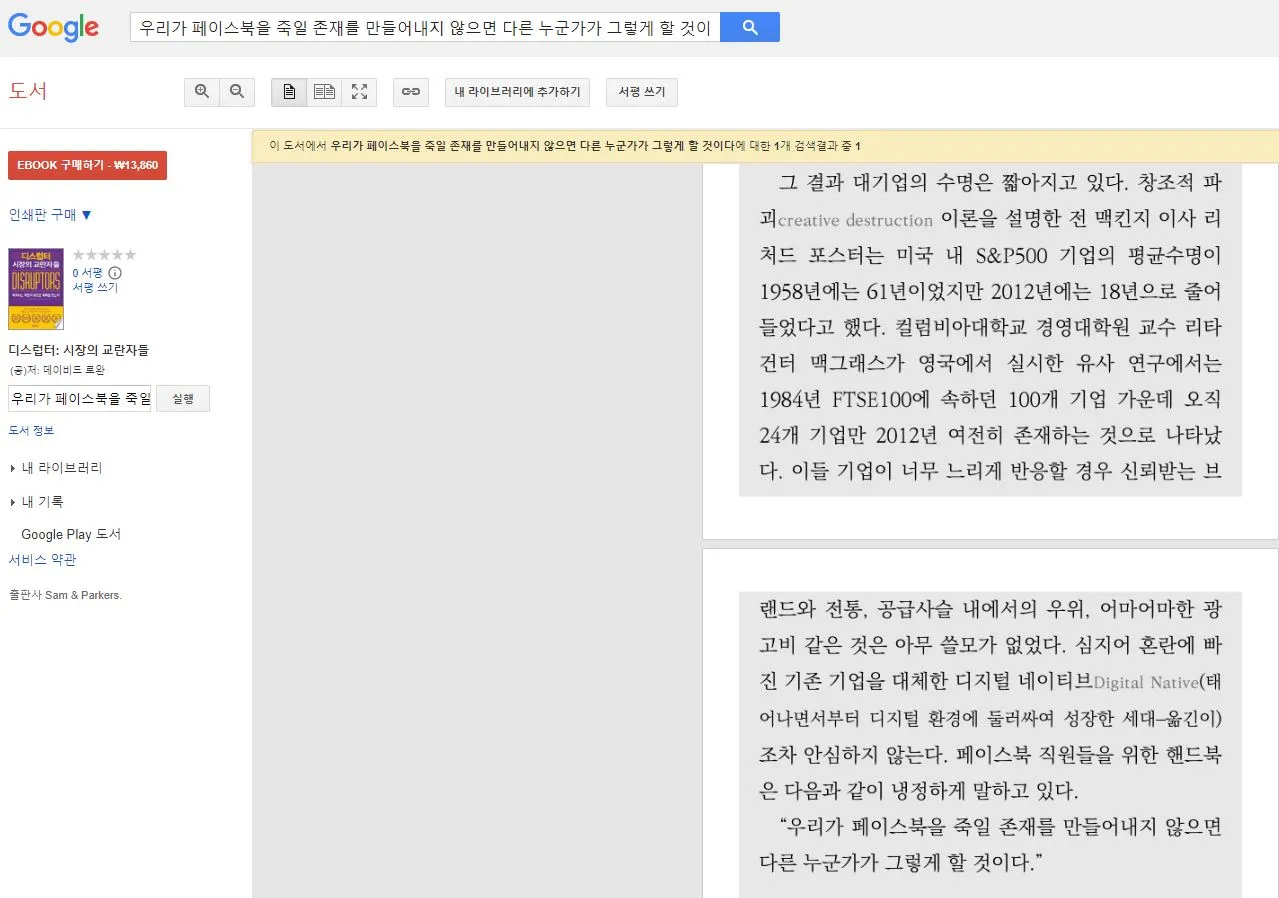The width and height of the screenshot is (1279, 898).
Task: Click publisher text '출판사 Sam & Parkers.'
Action: (x=65, y=595)
